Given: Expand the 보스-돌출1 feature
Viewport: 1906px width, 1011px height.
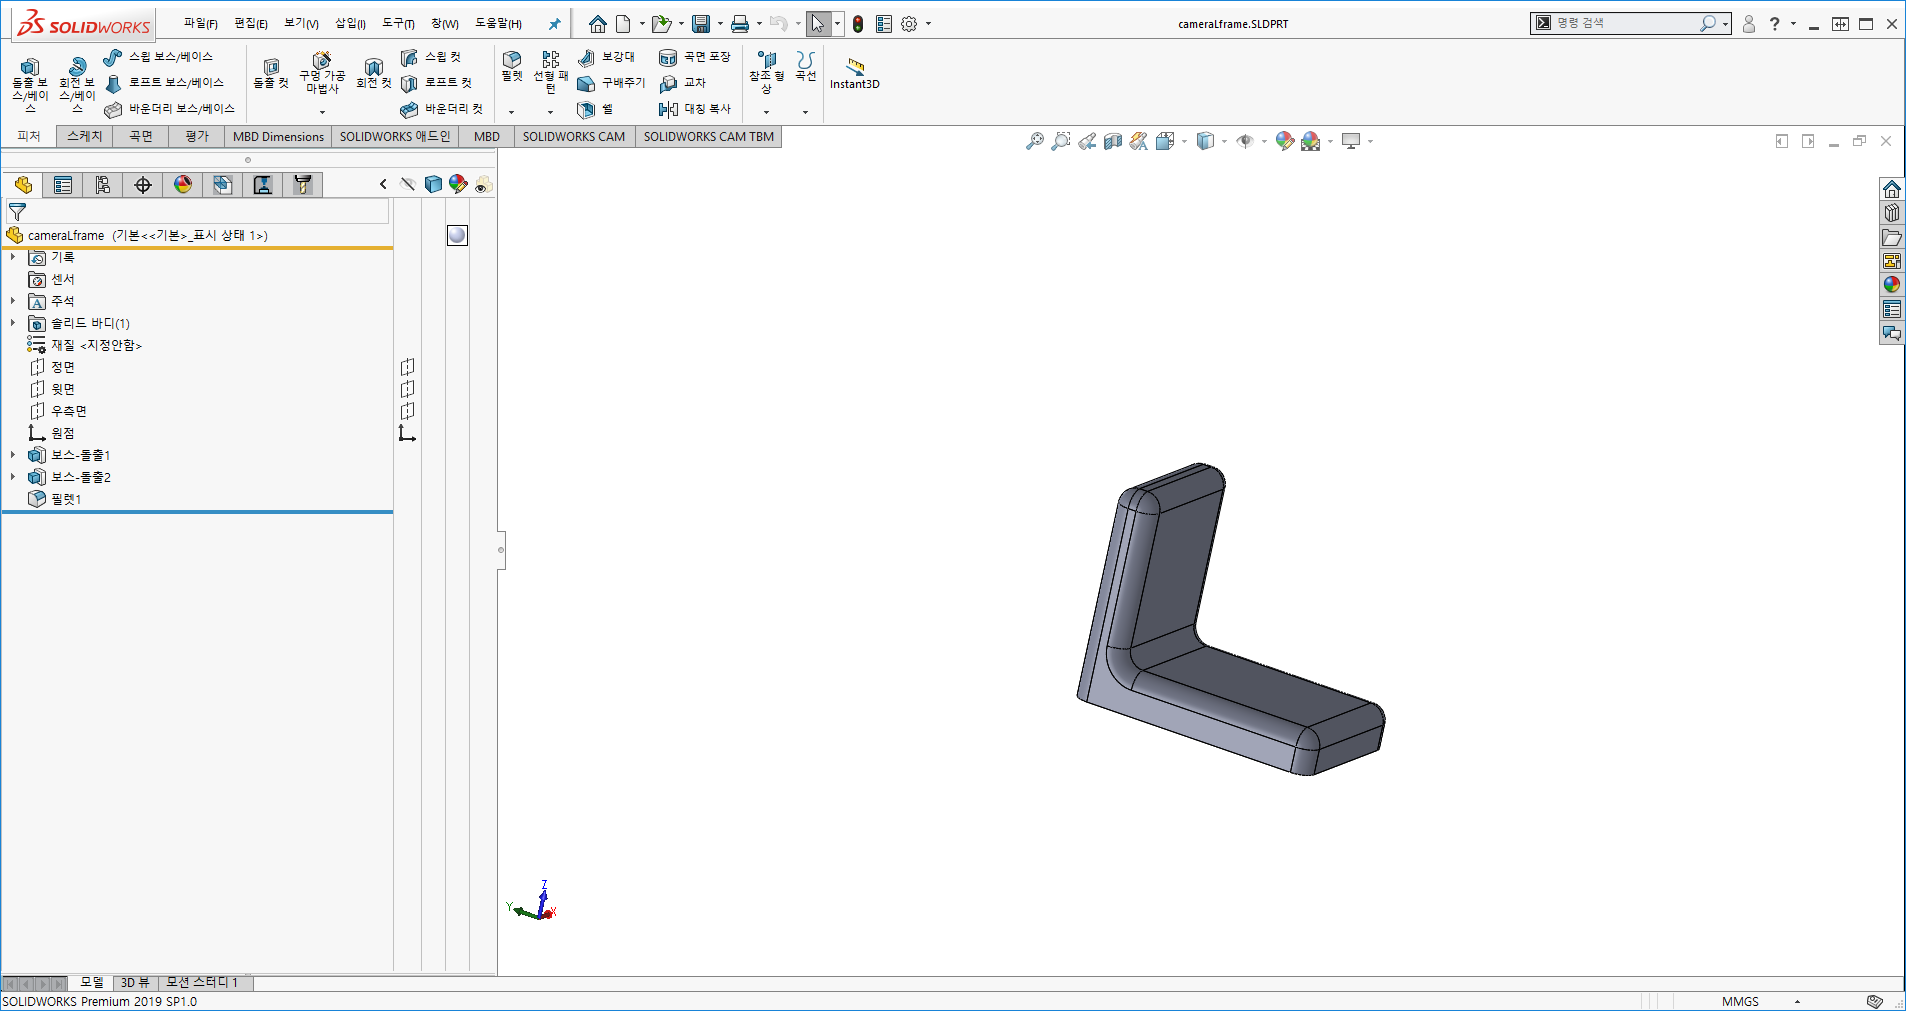Looking at the screenshot, I should 13,455.
